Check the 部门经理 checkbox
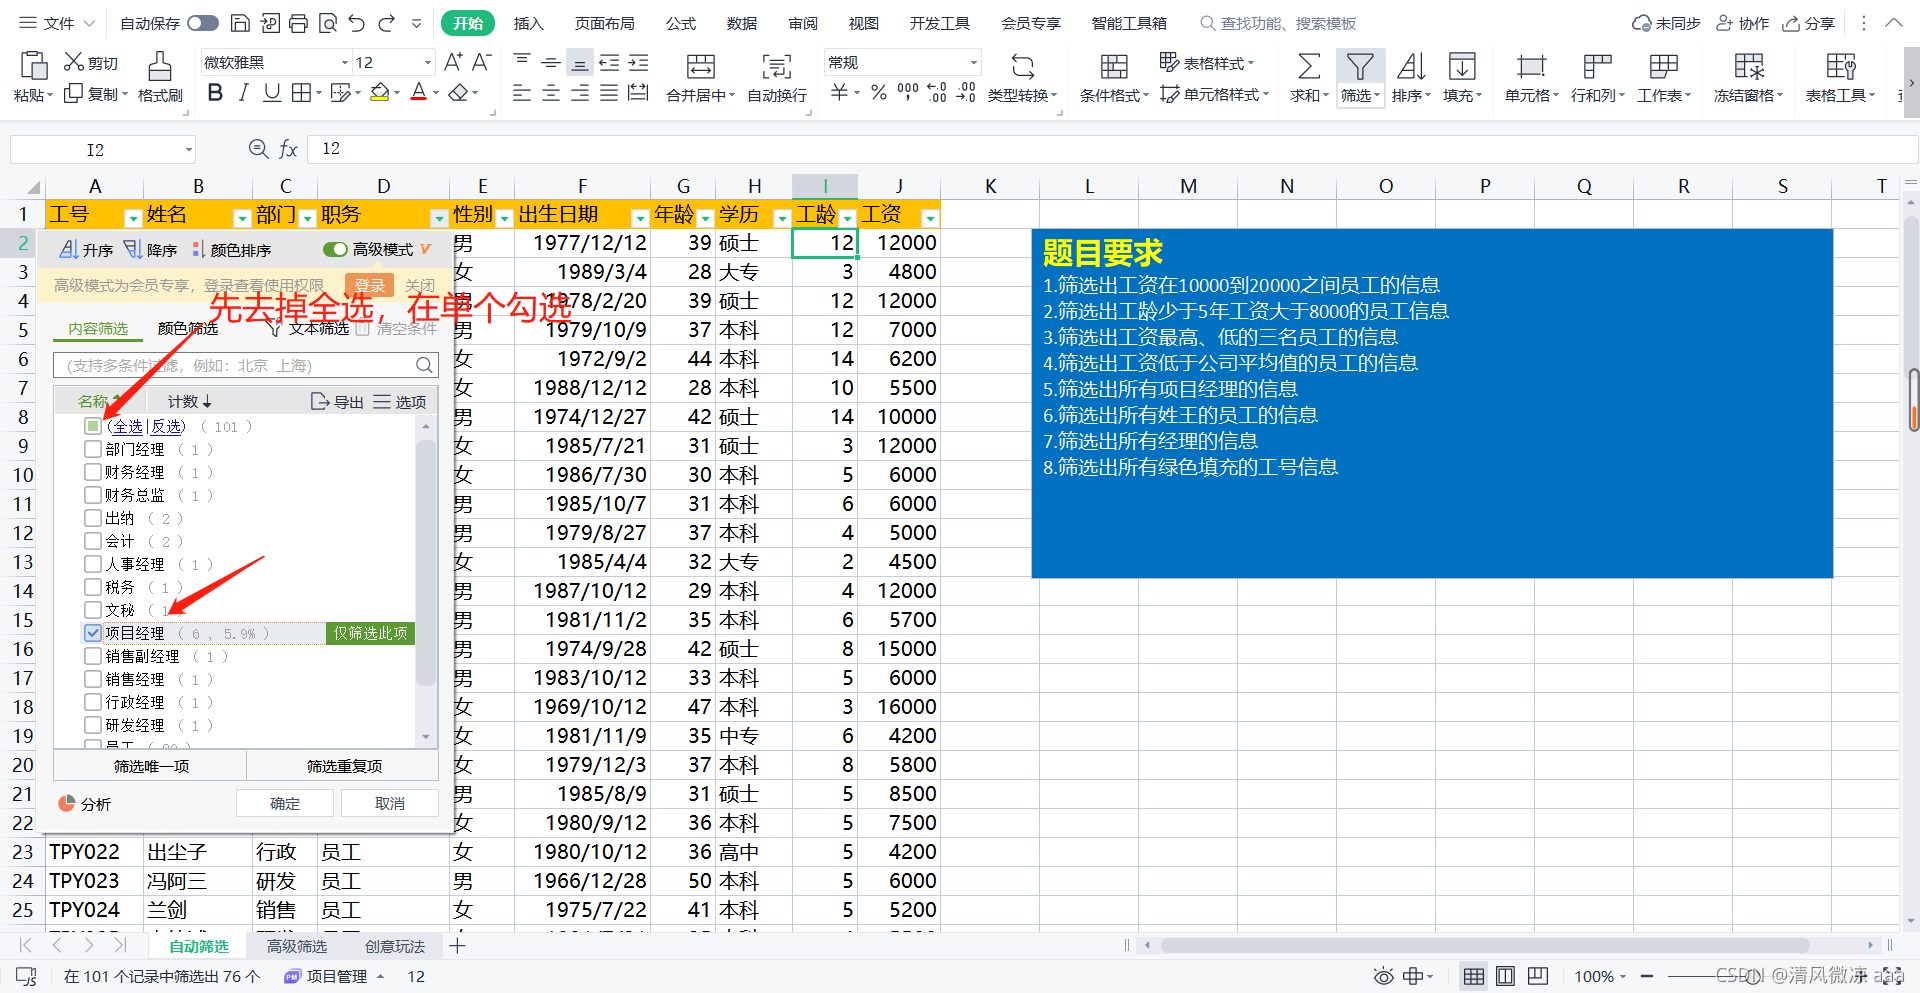 93,450
